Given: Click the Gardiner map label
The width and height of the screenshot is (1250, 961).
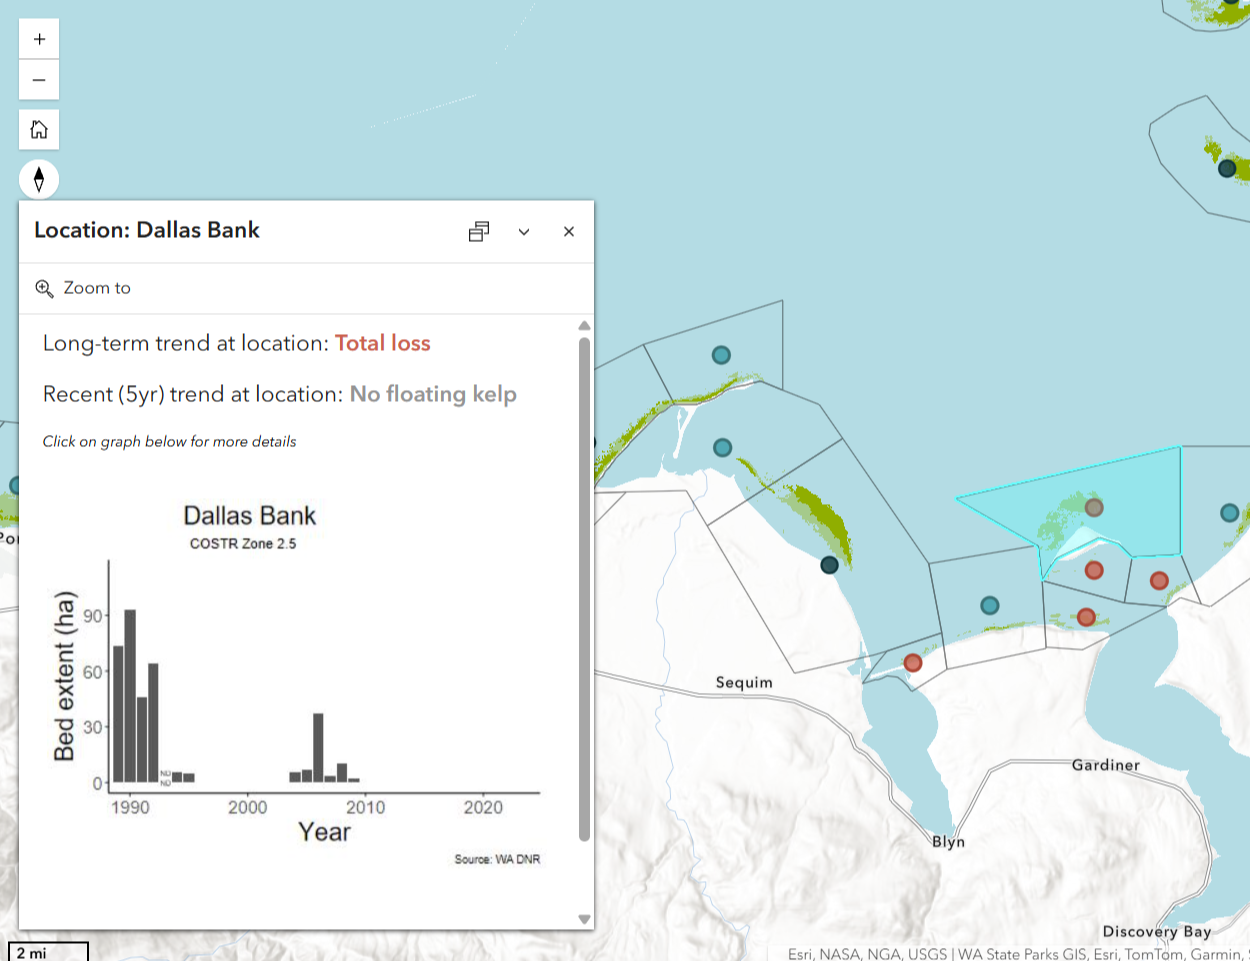Looking at the screenshot, I should [1106, 765].
